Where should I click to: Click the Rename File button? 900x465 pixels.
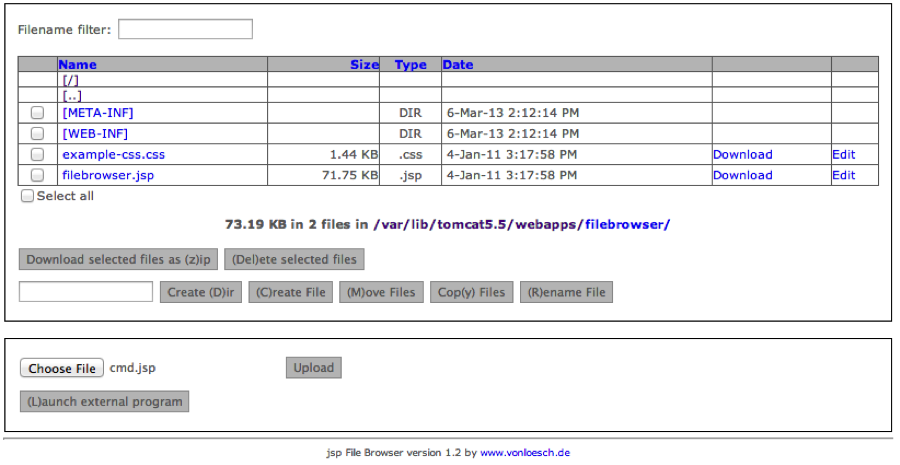[566, 292]
